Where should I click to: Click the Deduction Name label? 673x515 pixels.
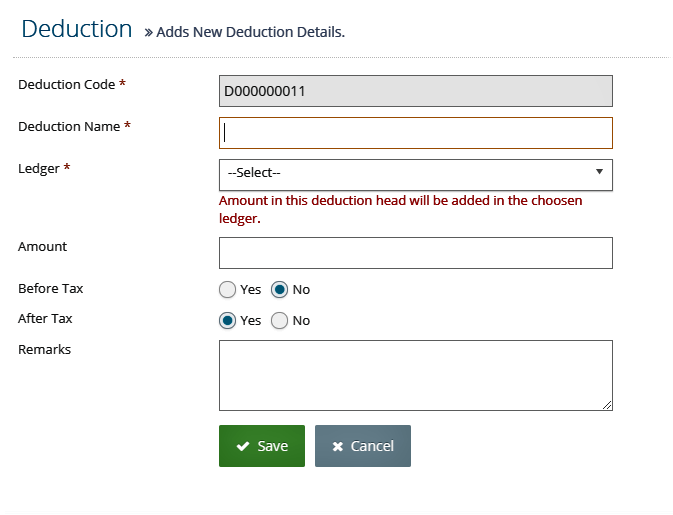coord(69,127)
